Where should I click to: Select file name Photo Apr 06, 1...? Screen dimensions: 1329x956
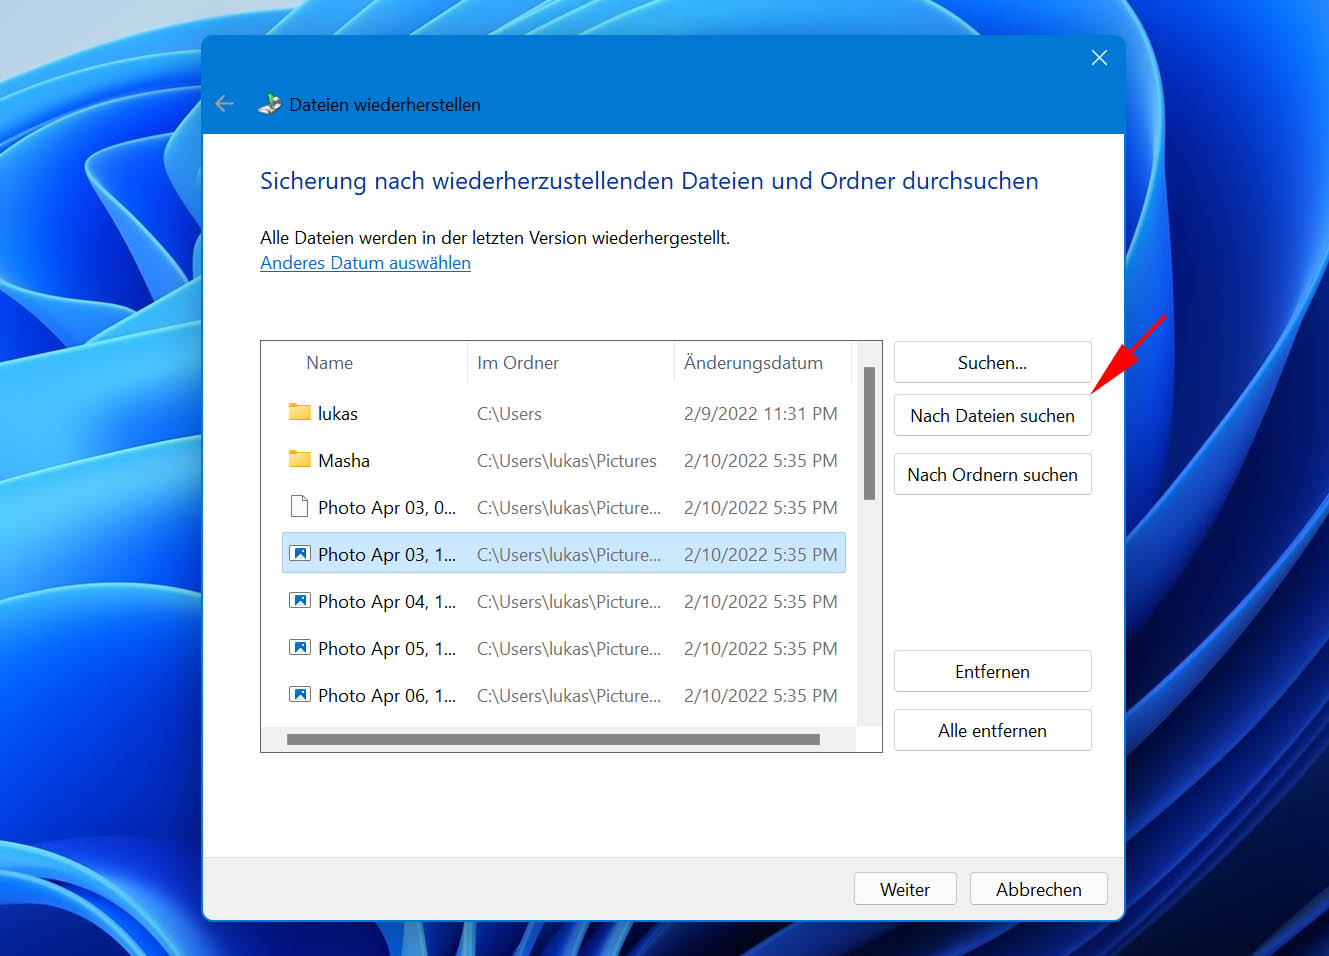pyautogui.click(x=387, y=695)
